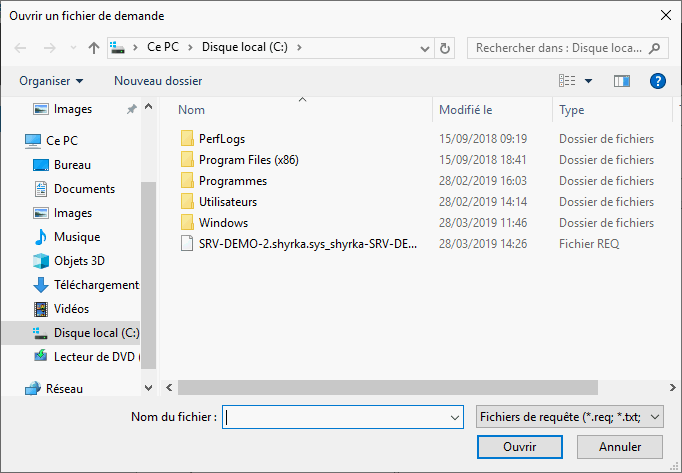Open Objets 3D in the sidebar
Viewport: 682px width, 473px height.
(x=81, y=261)
